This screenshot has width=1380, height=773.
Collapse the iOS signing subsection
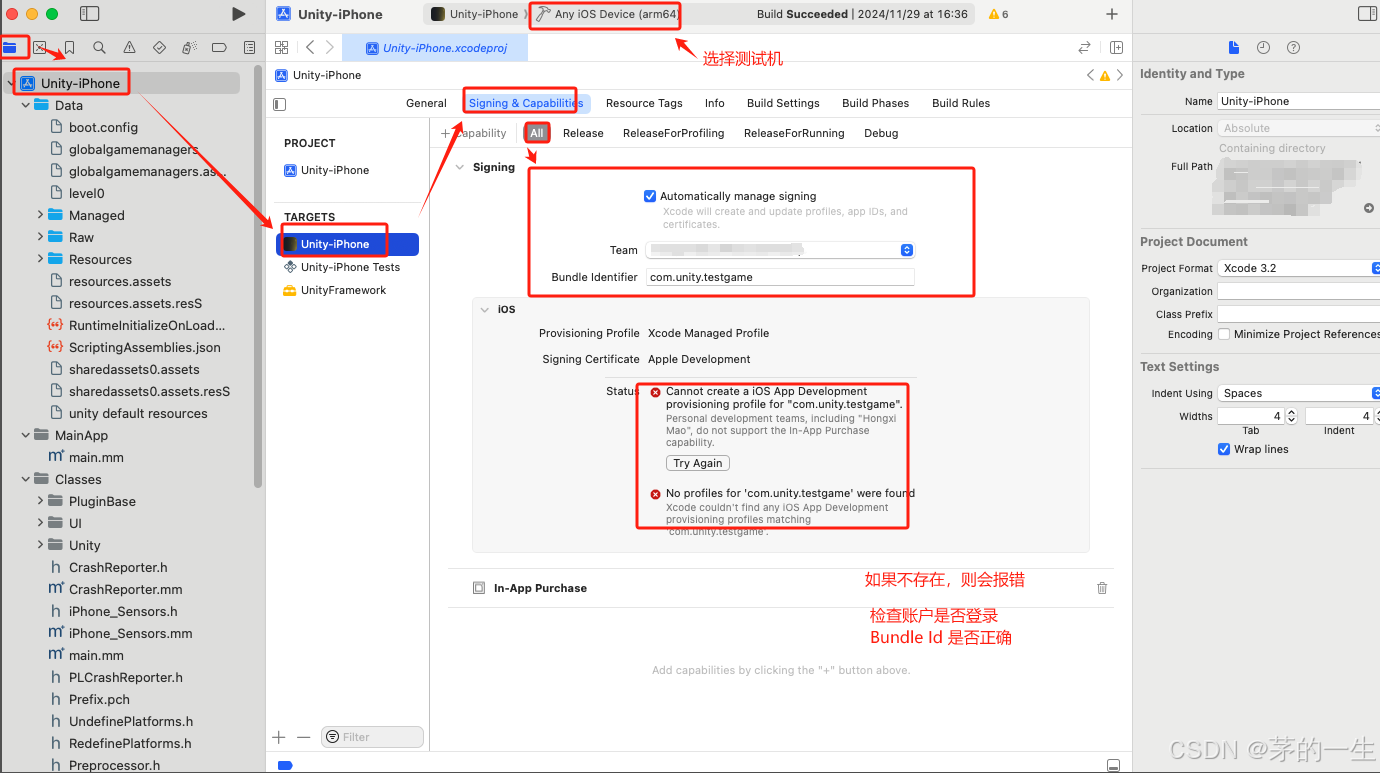click(484, 309)
